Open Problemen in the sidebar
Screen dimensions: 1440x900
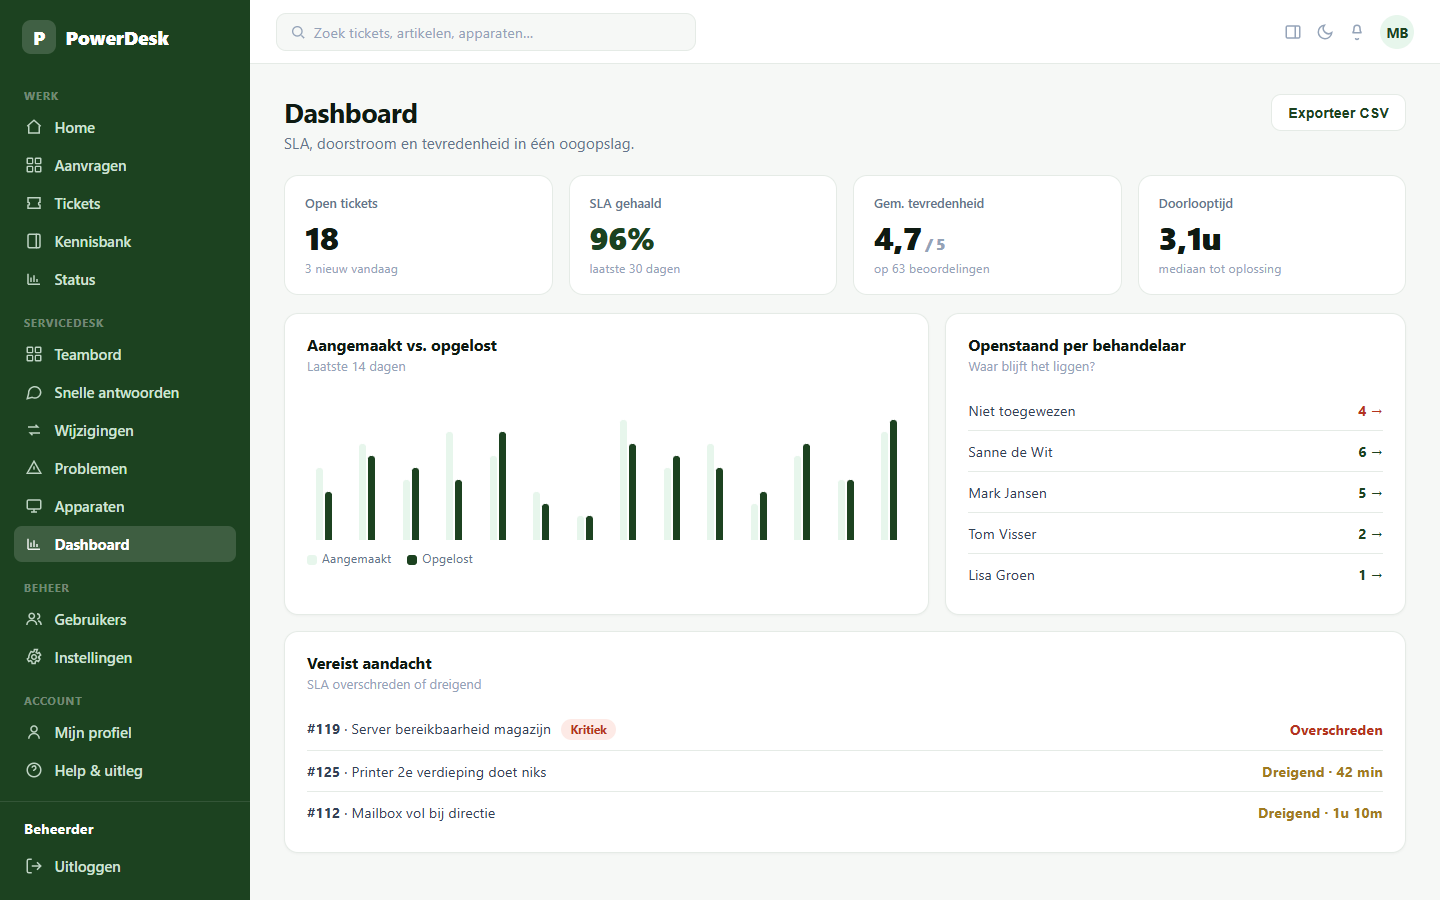[x=125, y=468]
